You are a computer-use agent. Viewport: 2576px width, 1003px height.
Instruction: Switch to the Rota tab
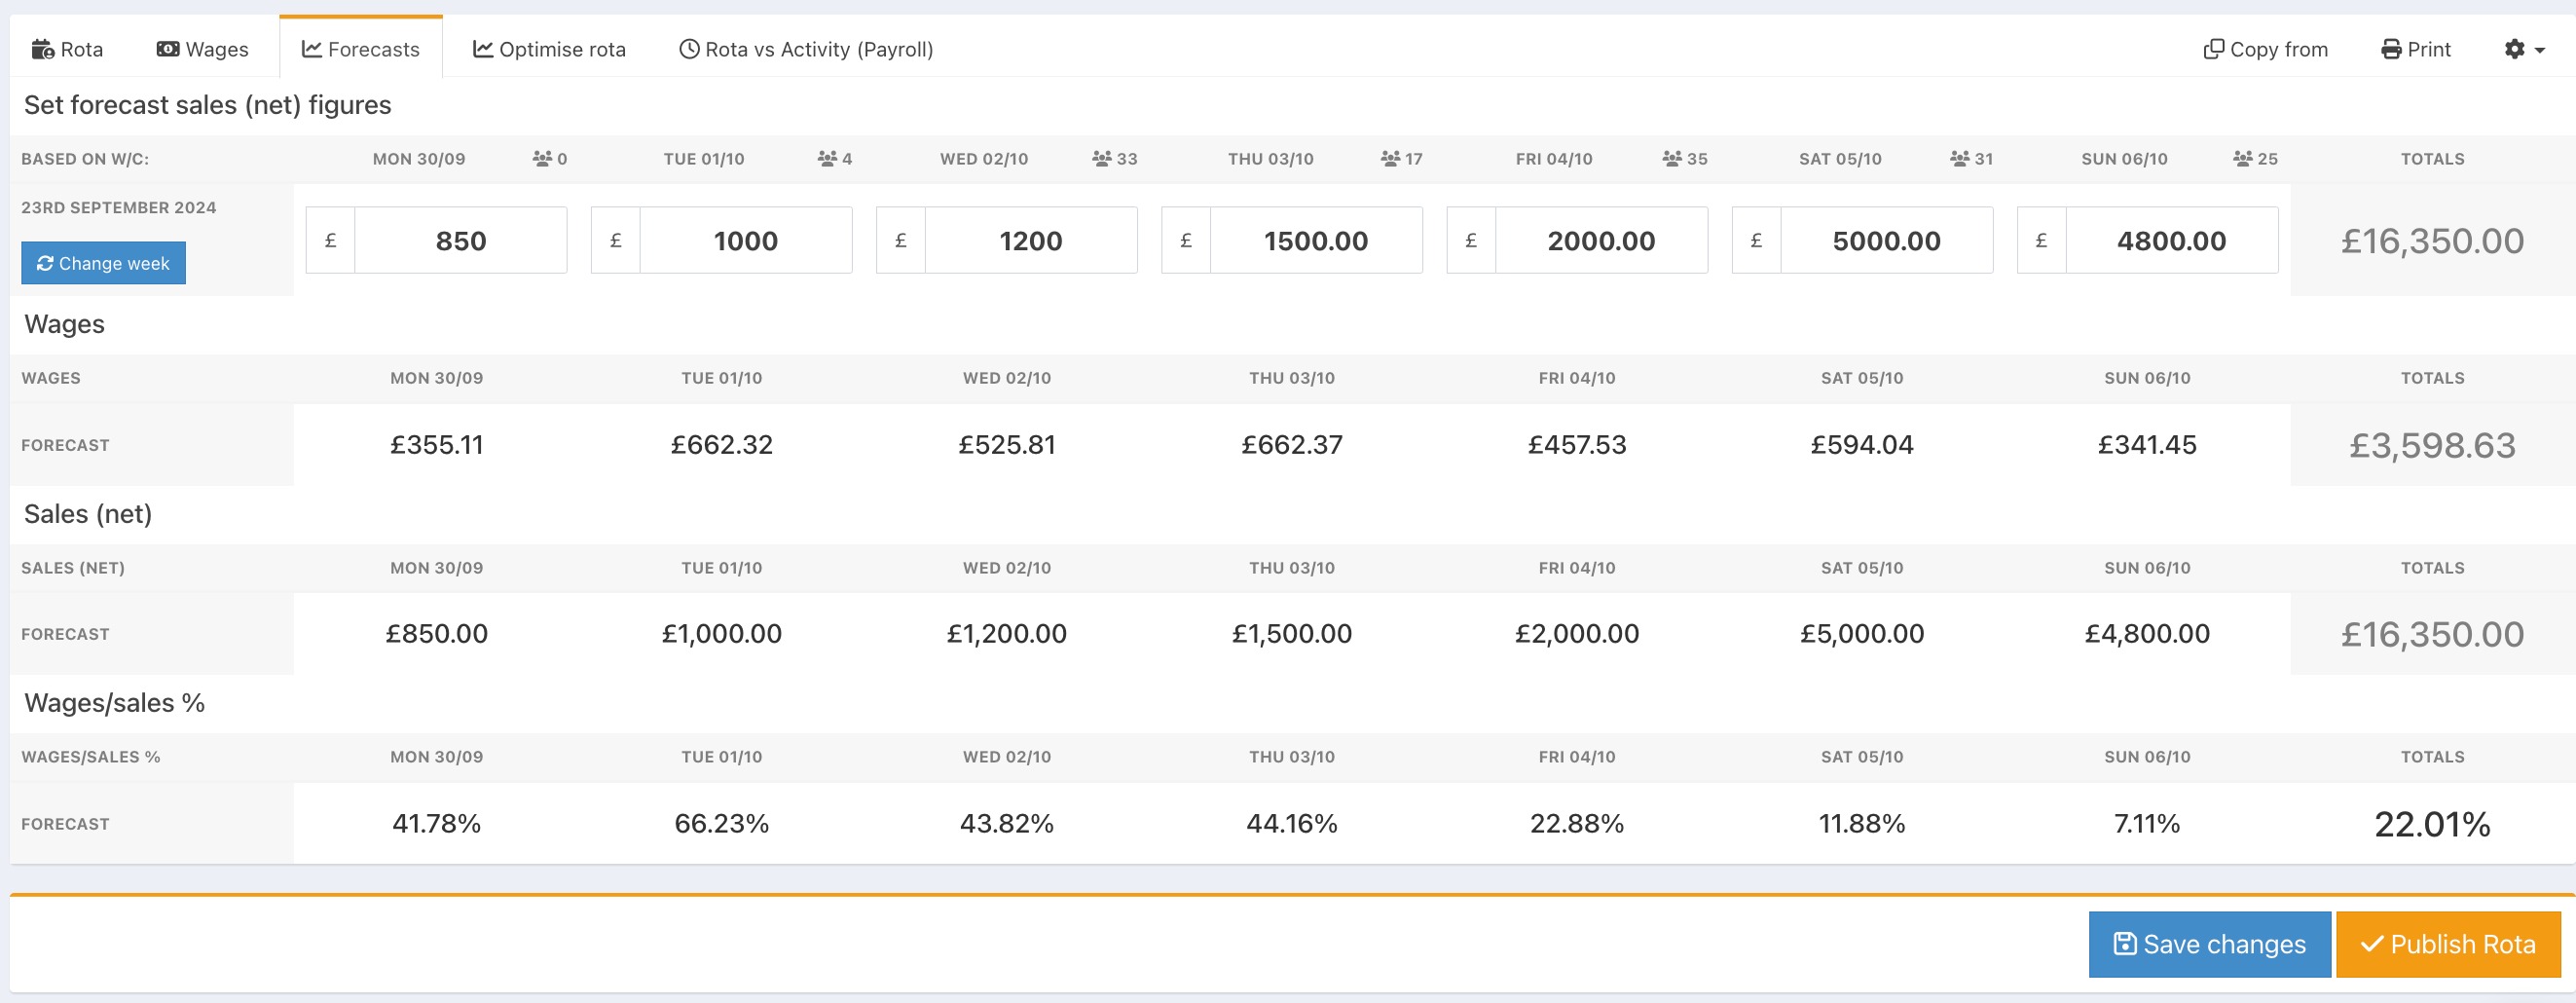67,49
